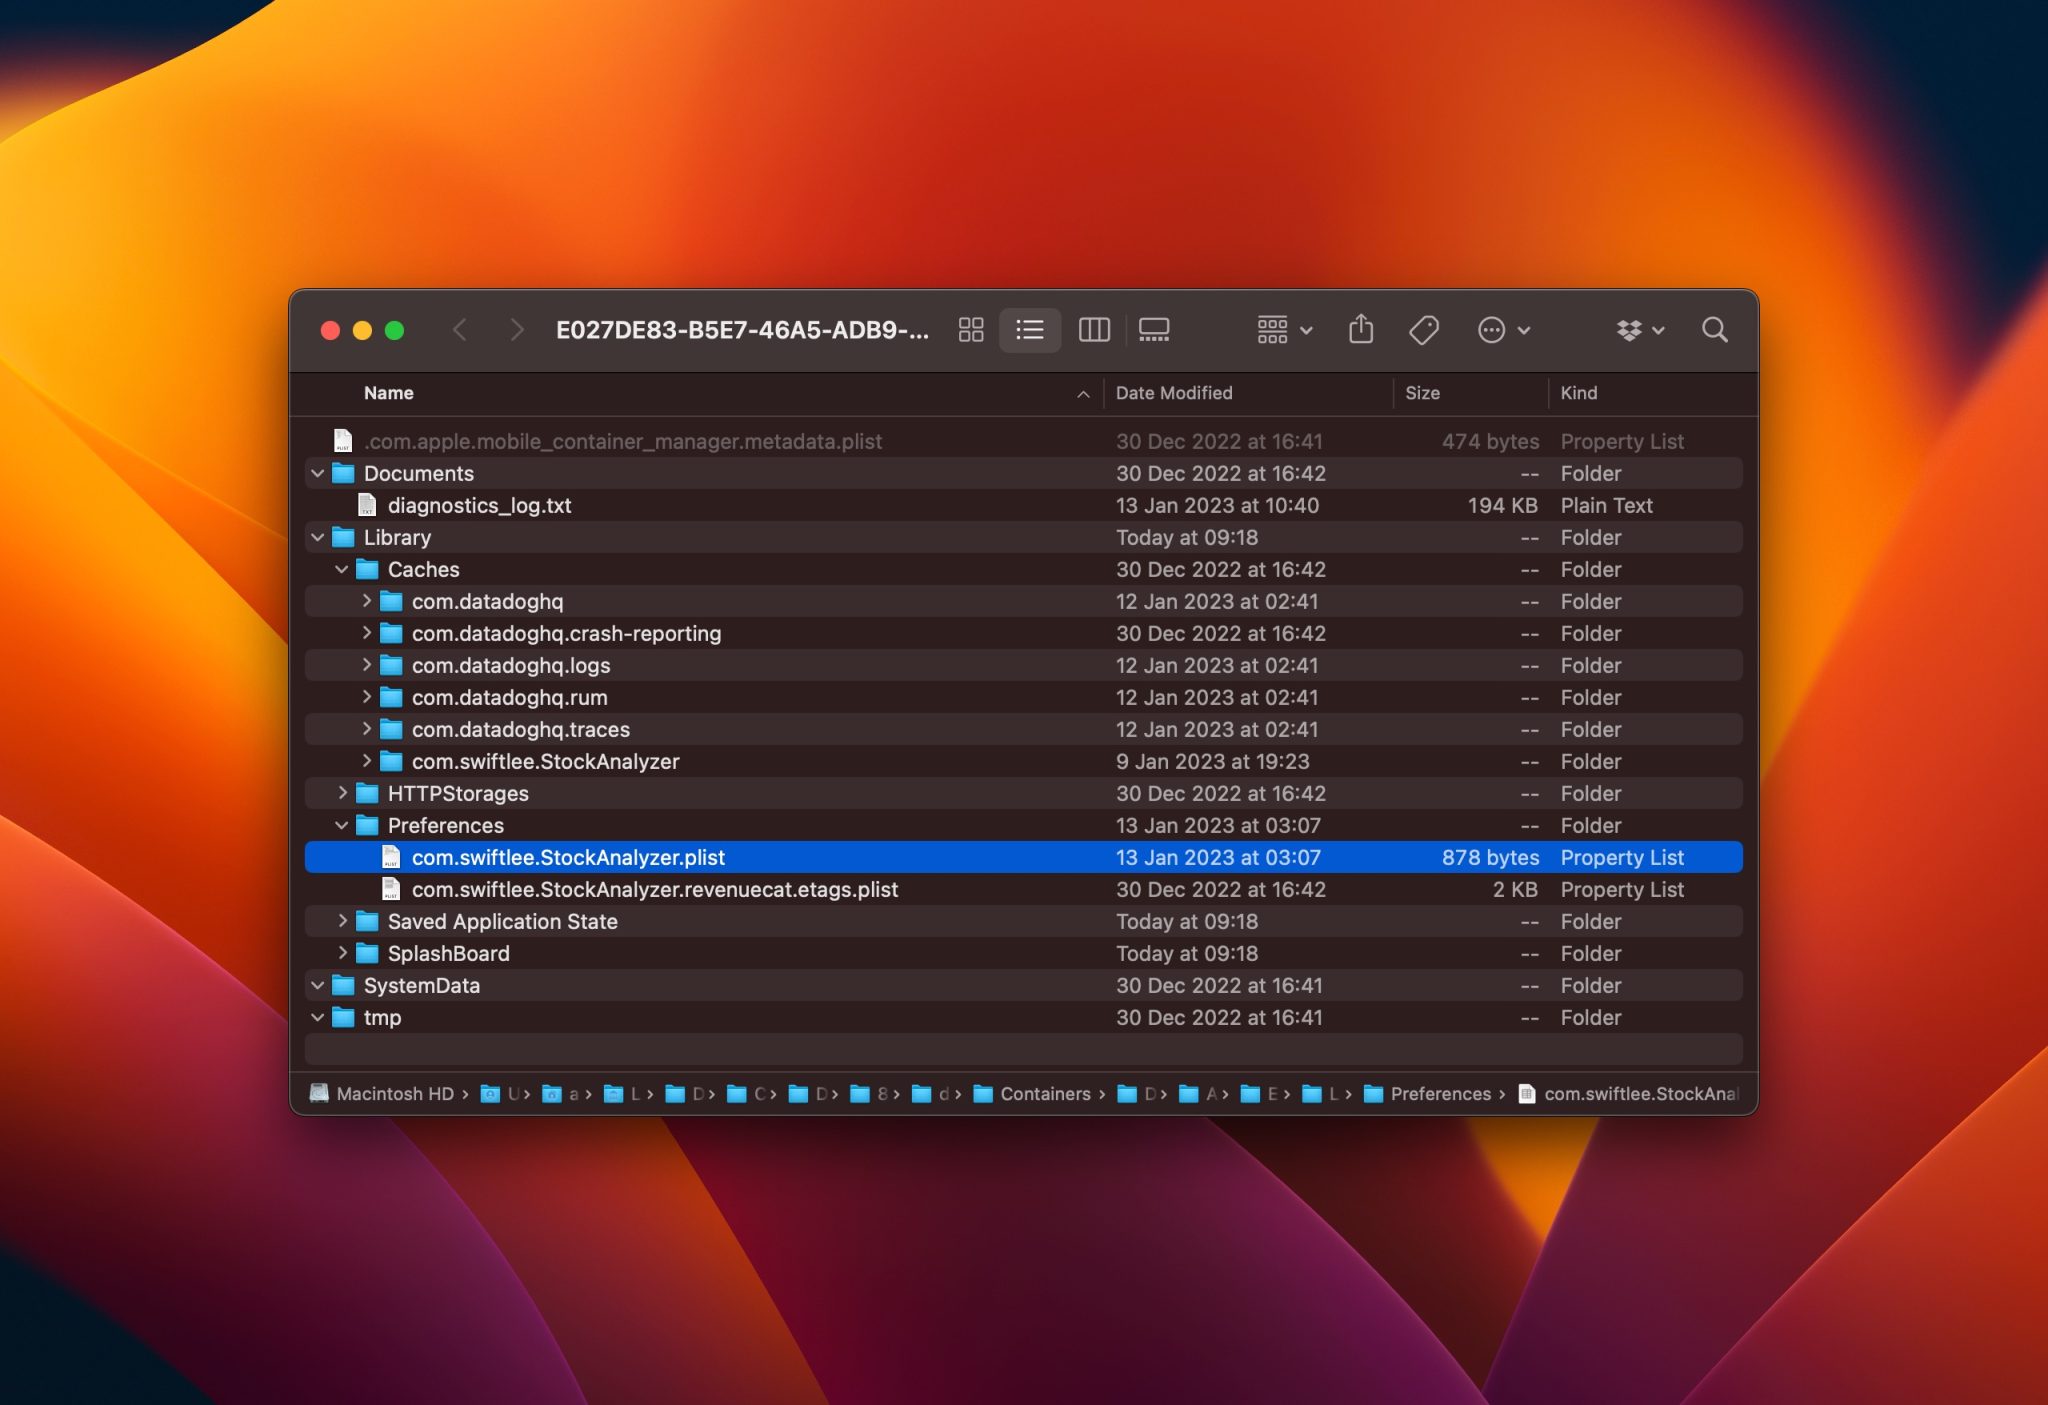Switch to icon view in the toolbar
The width and height of the screenshot is (2048, 1405).
coord(971,330)
